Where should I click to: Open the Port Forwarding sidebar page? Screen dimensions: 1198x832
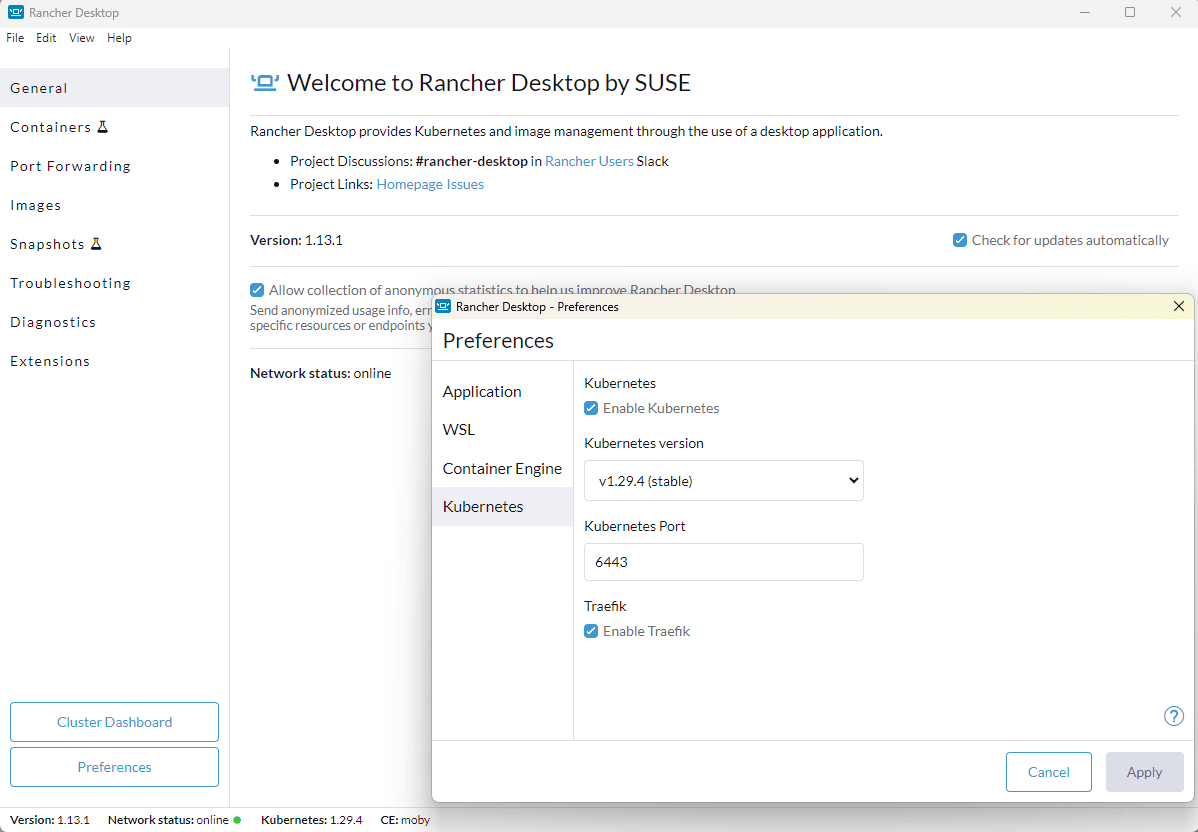click(x=115, y=166)
